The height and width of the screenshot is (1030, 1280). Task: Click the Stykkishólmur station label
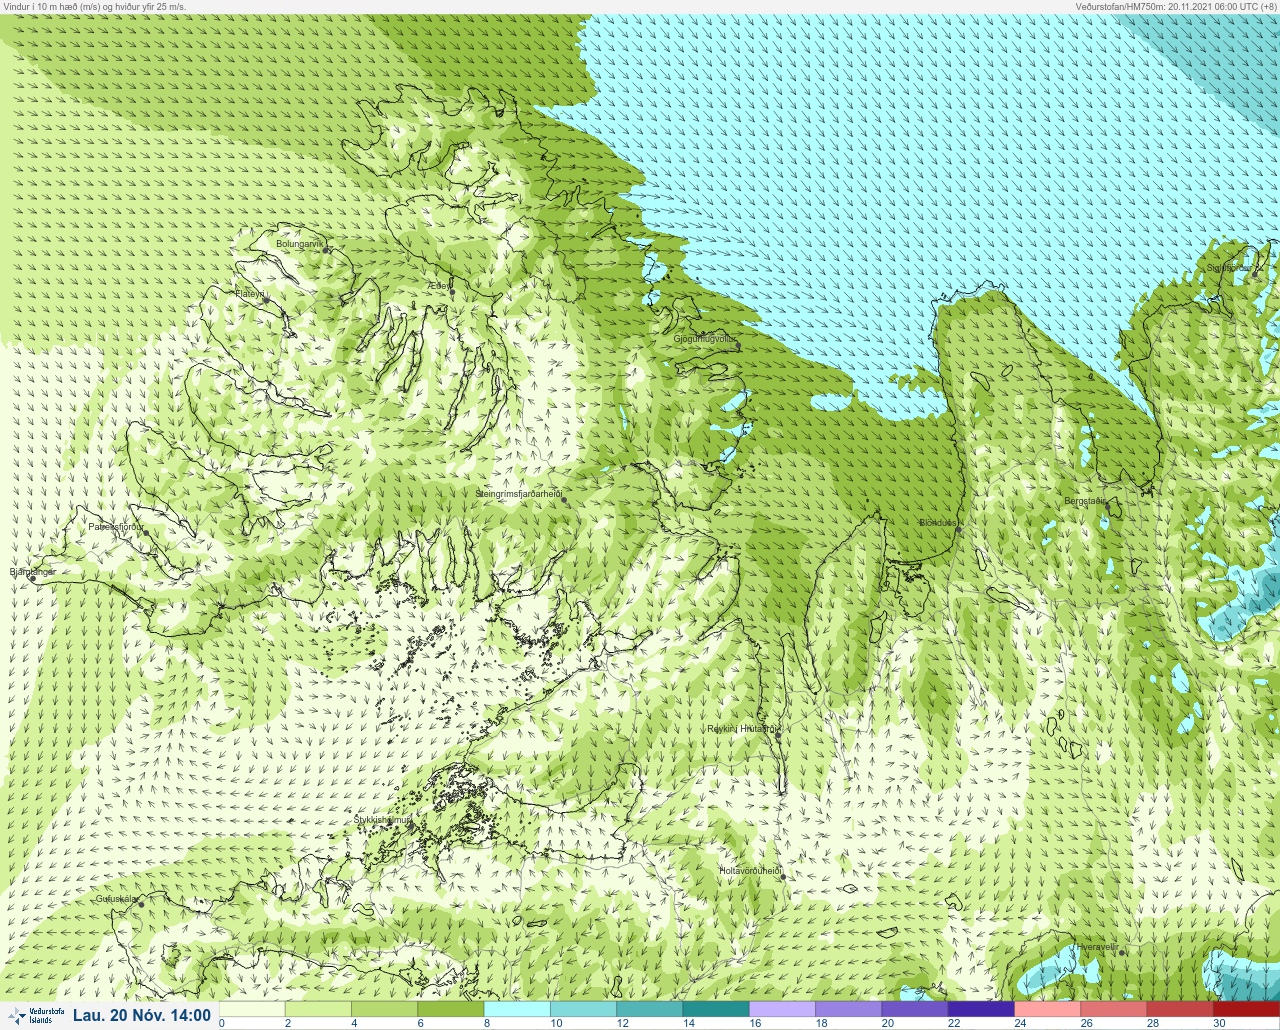coord(383,820)
